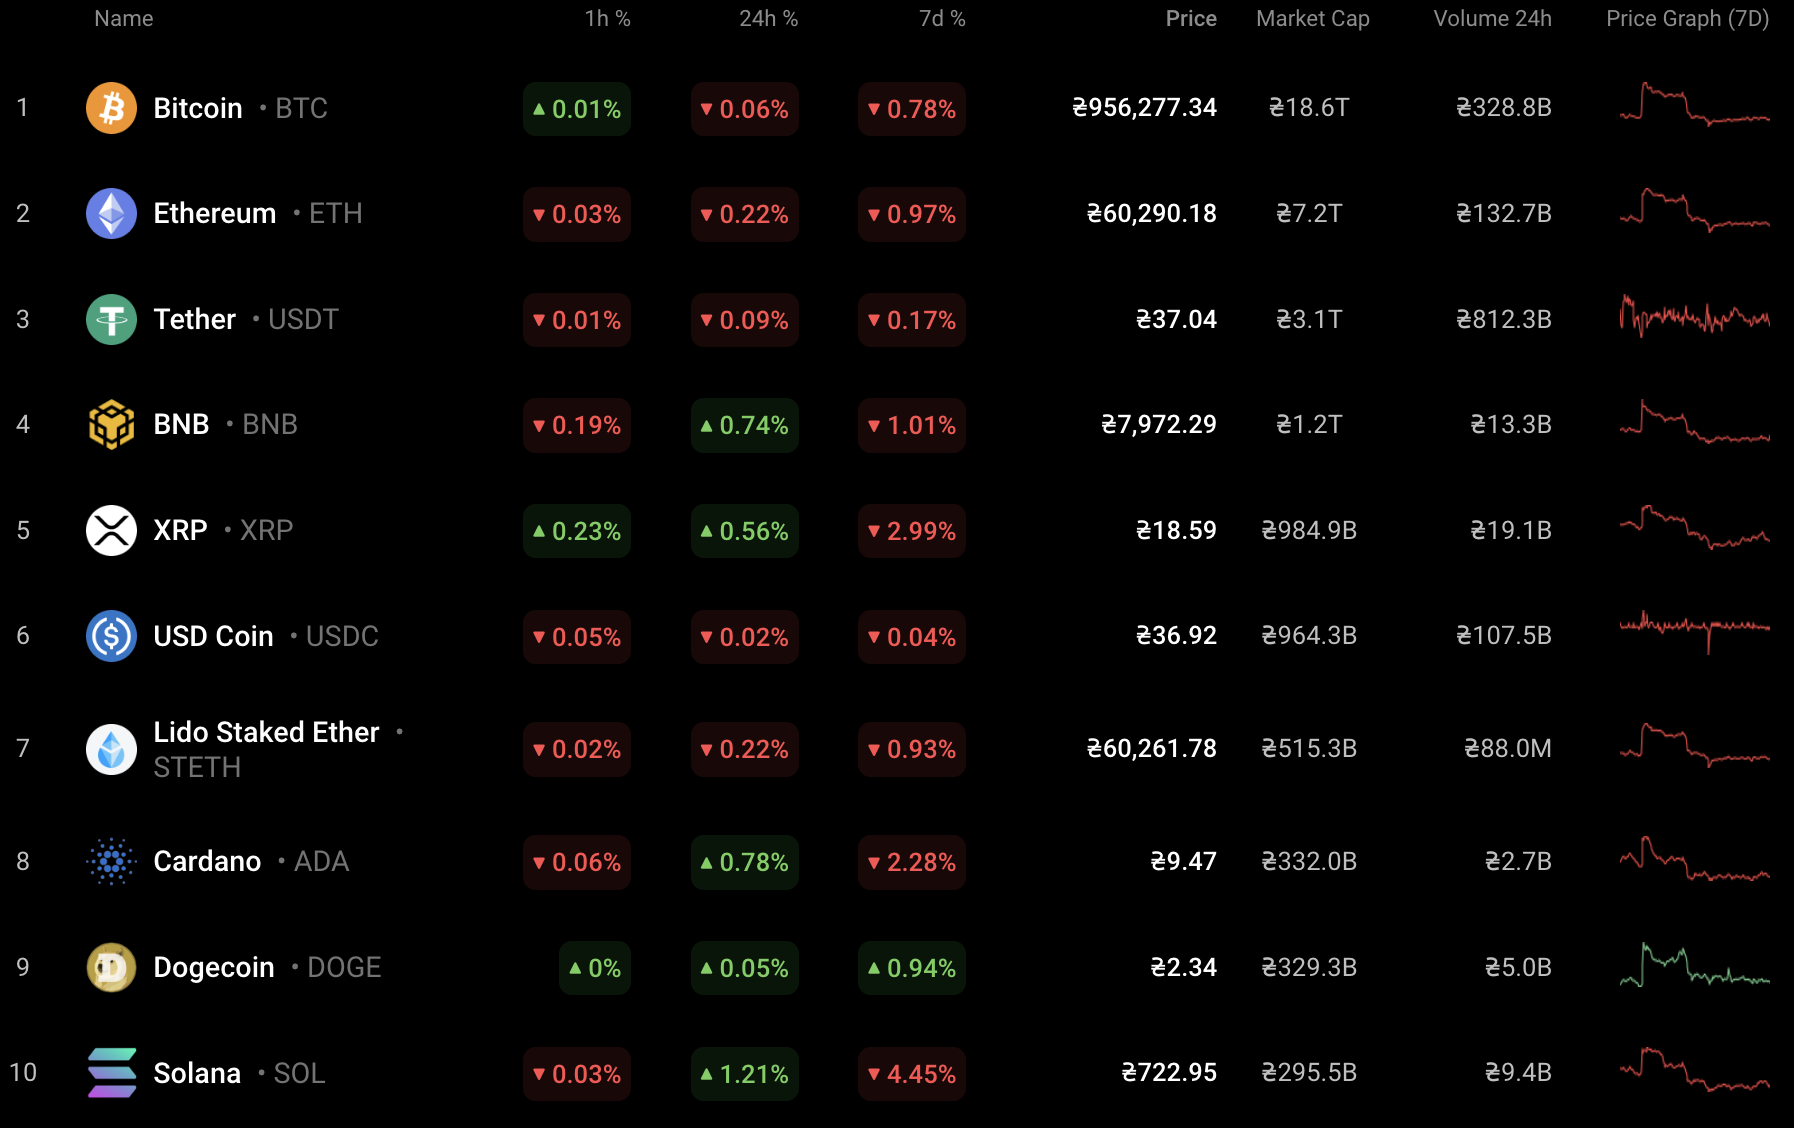Screen dimensions: 1794x1128
Task: Sort by the Name column header
Action: [x=124, y=19]
